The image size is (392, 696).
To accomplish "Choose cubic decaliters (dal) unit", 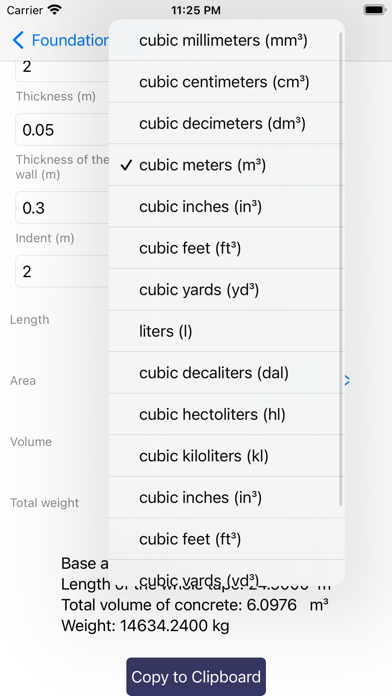I will click(x=226, y=372).
